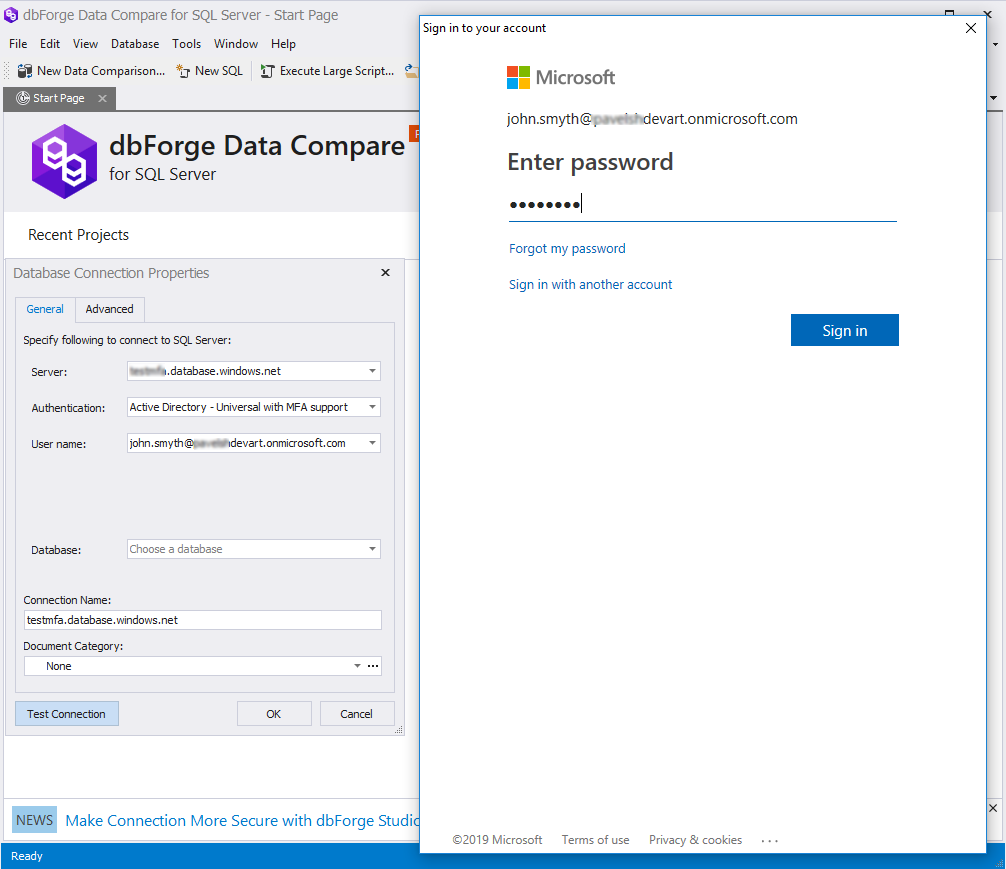Screen dimensions: 1006x869
Task: Click the scrollbar down arrow on the right
Action: click(993, 99)
